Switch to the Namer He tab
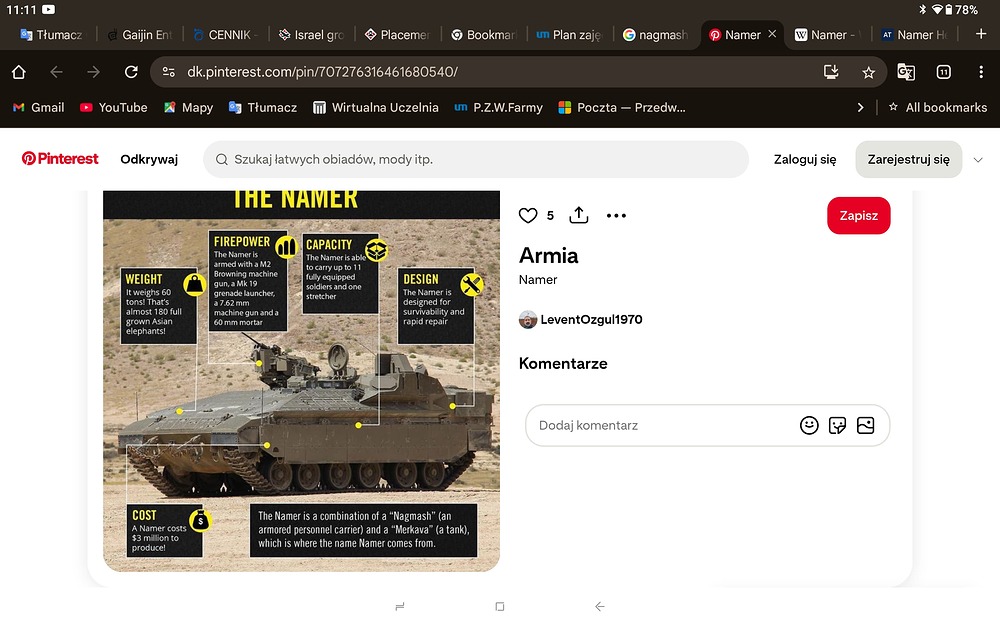This screenshot has height=625, width=1000. coord(915,35)
